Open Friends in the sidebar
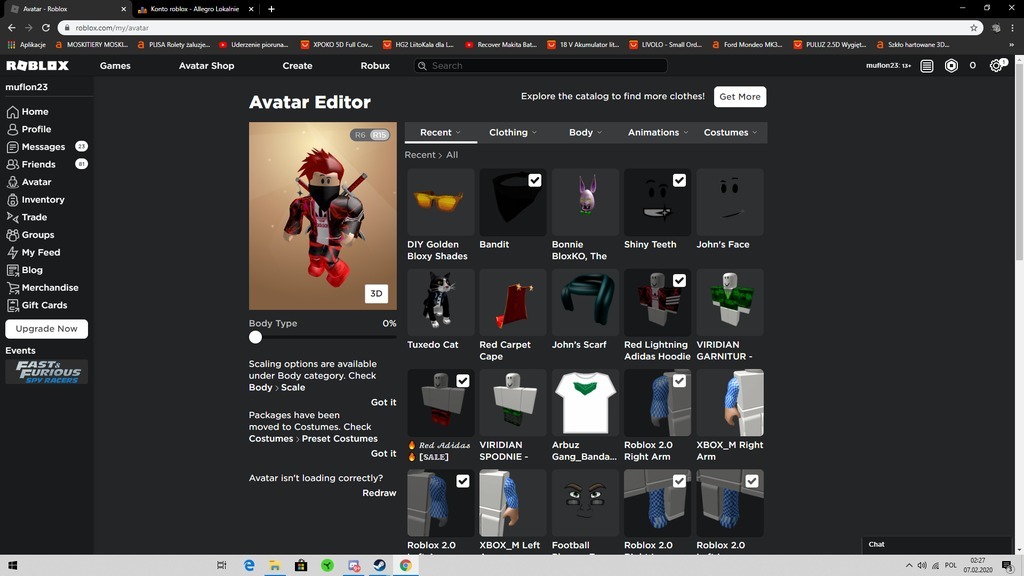 pyautogui.click(x=39, y=165)
